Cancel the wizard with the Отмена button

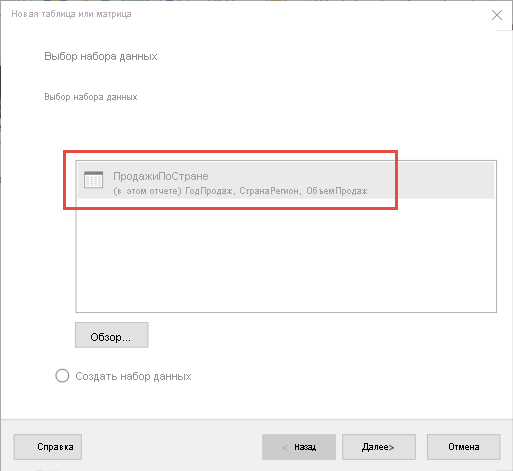464,447
